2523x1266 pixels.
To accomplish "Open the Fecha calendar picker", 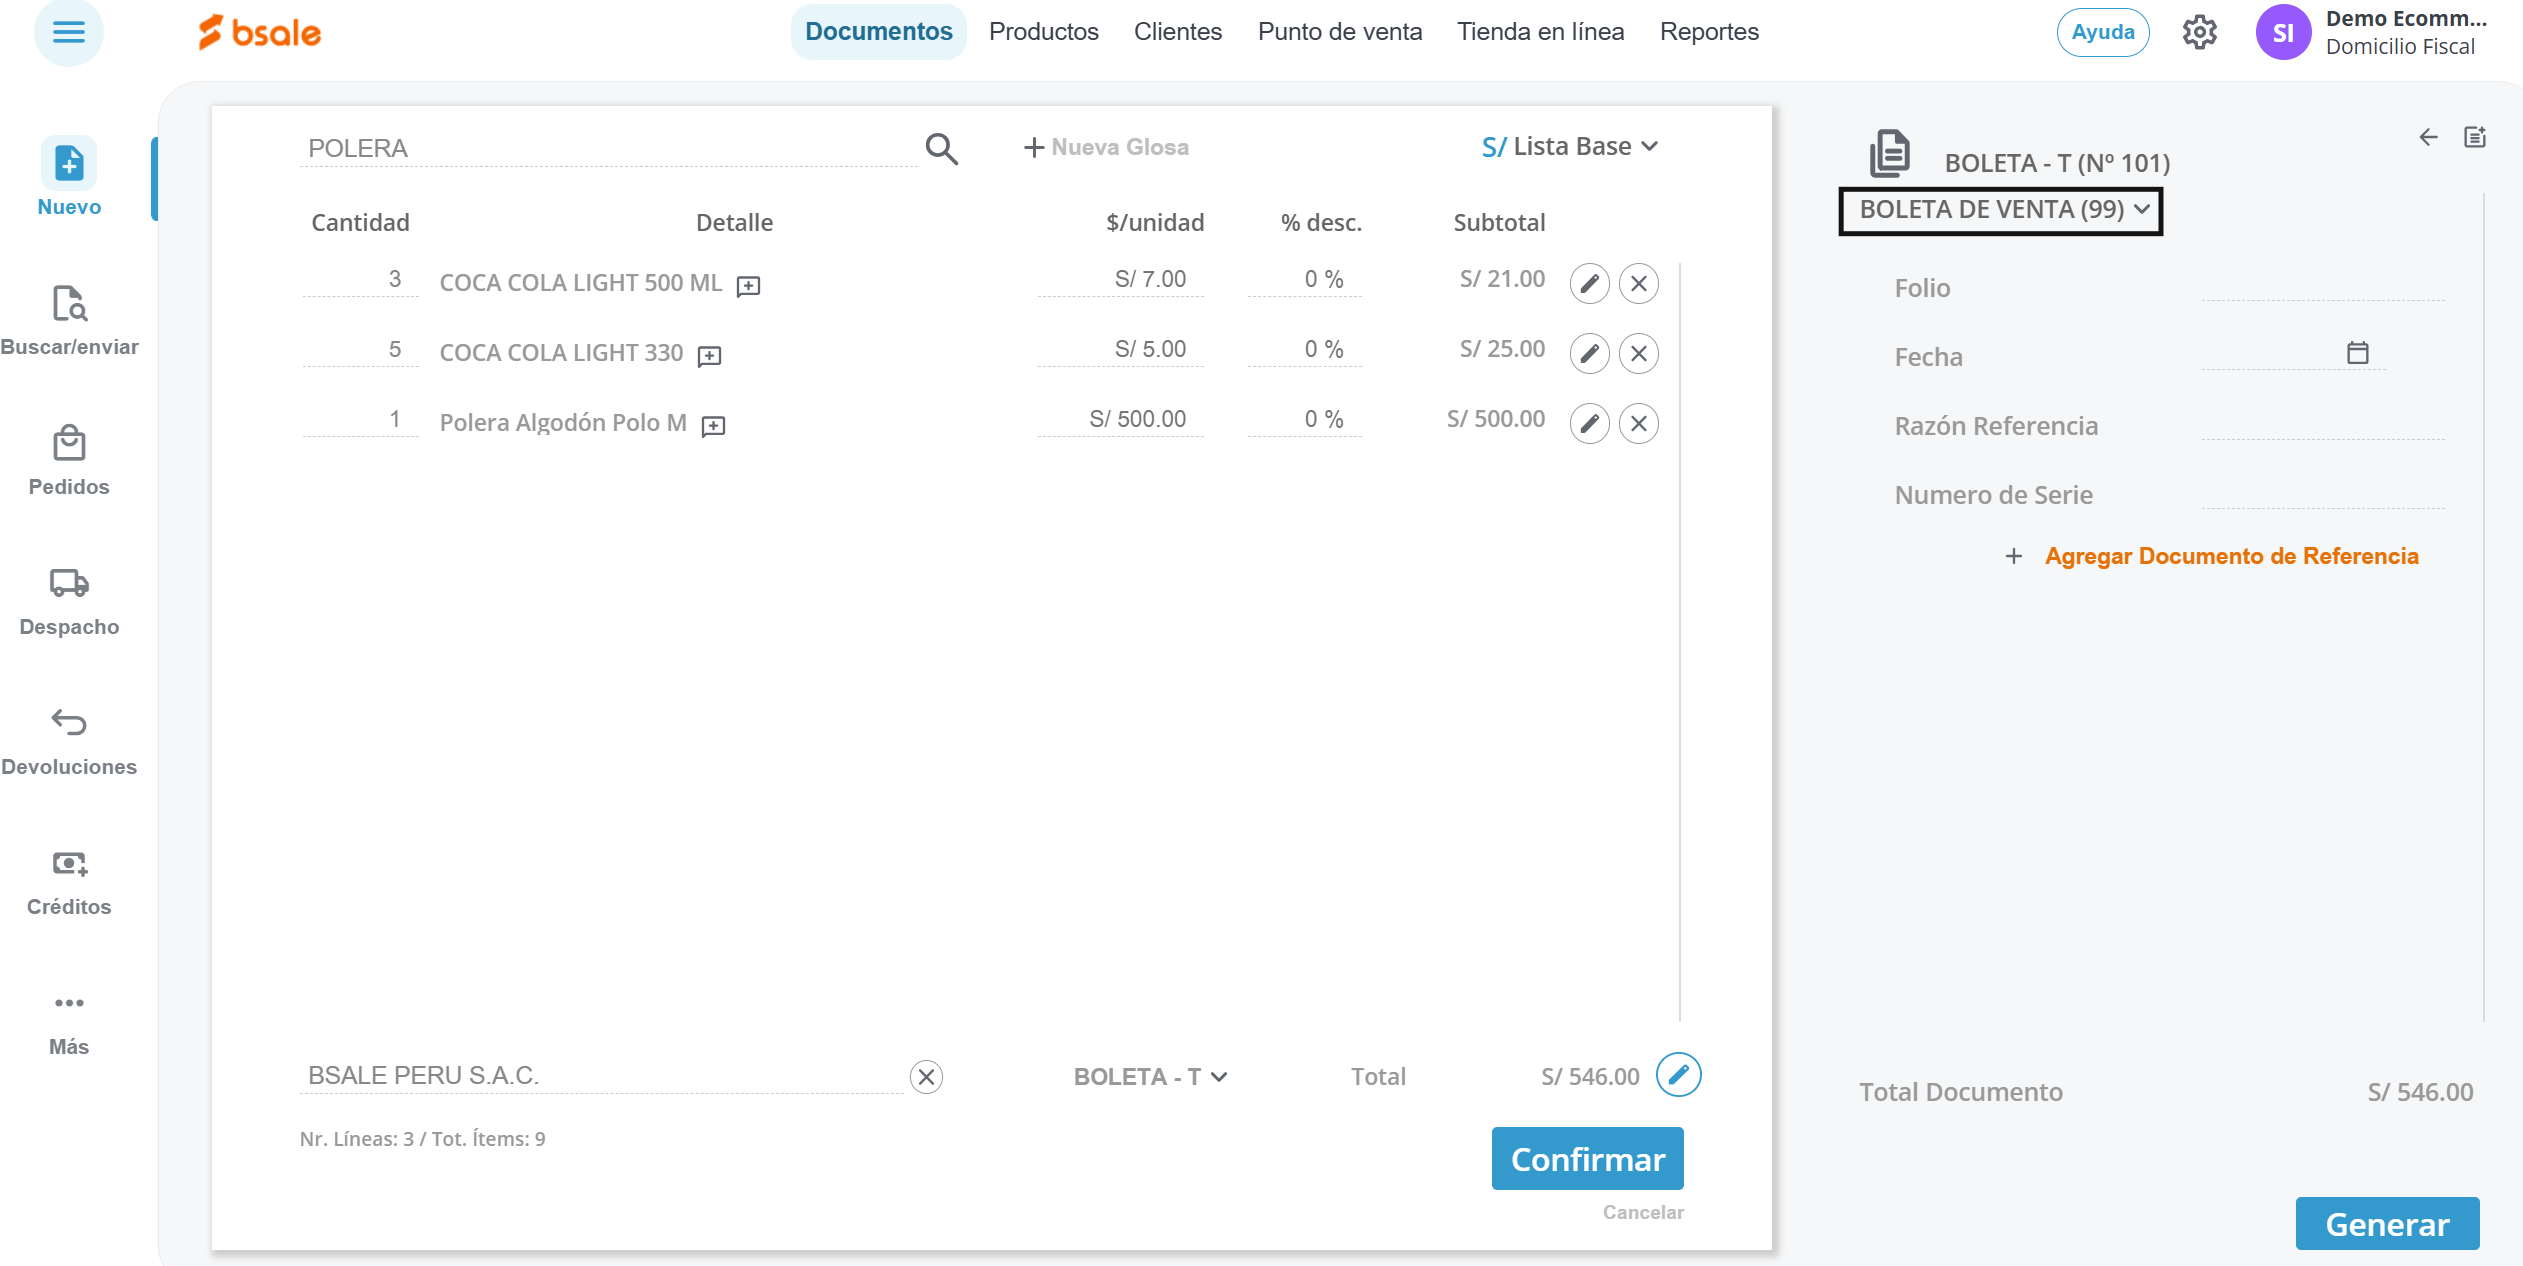I will pos(2357,353).
